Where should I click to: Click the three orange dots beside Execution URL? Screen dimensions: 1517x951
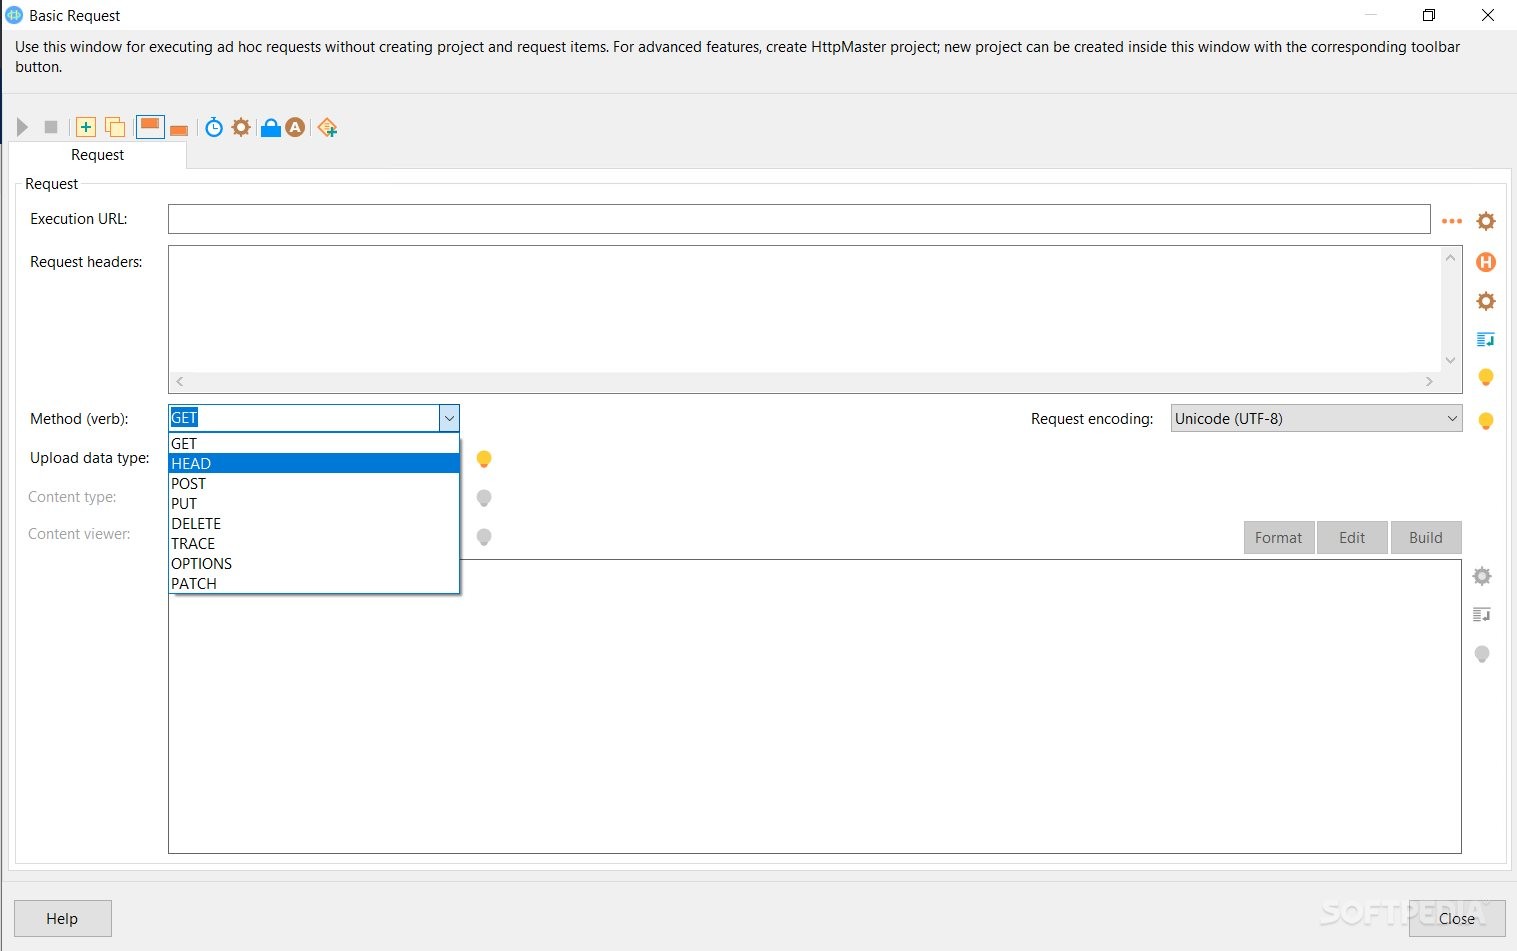coord(1452,221)
